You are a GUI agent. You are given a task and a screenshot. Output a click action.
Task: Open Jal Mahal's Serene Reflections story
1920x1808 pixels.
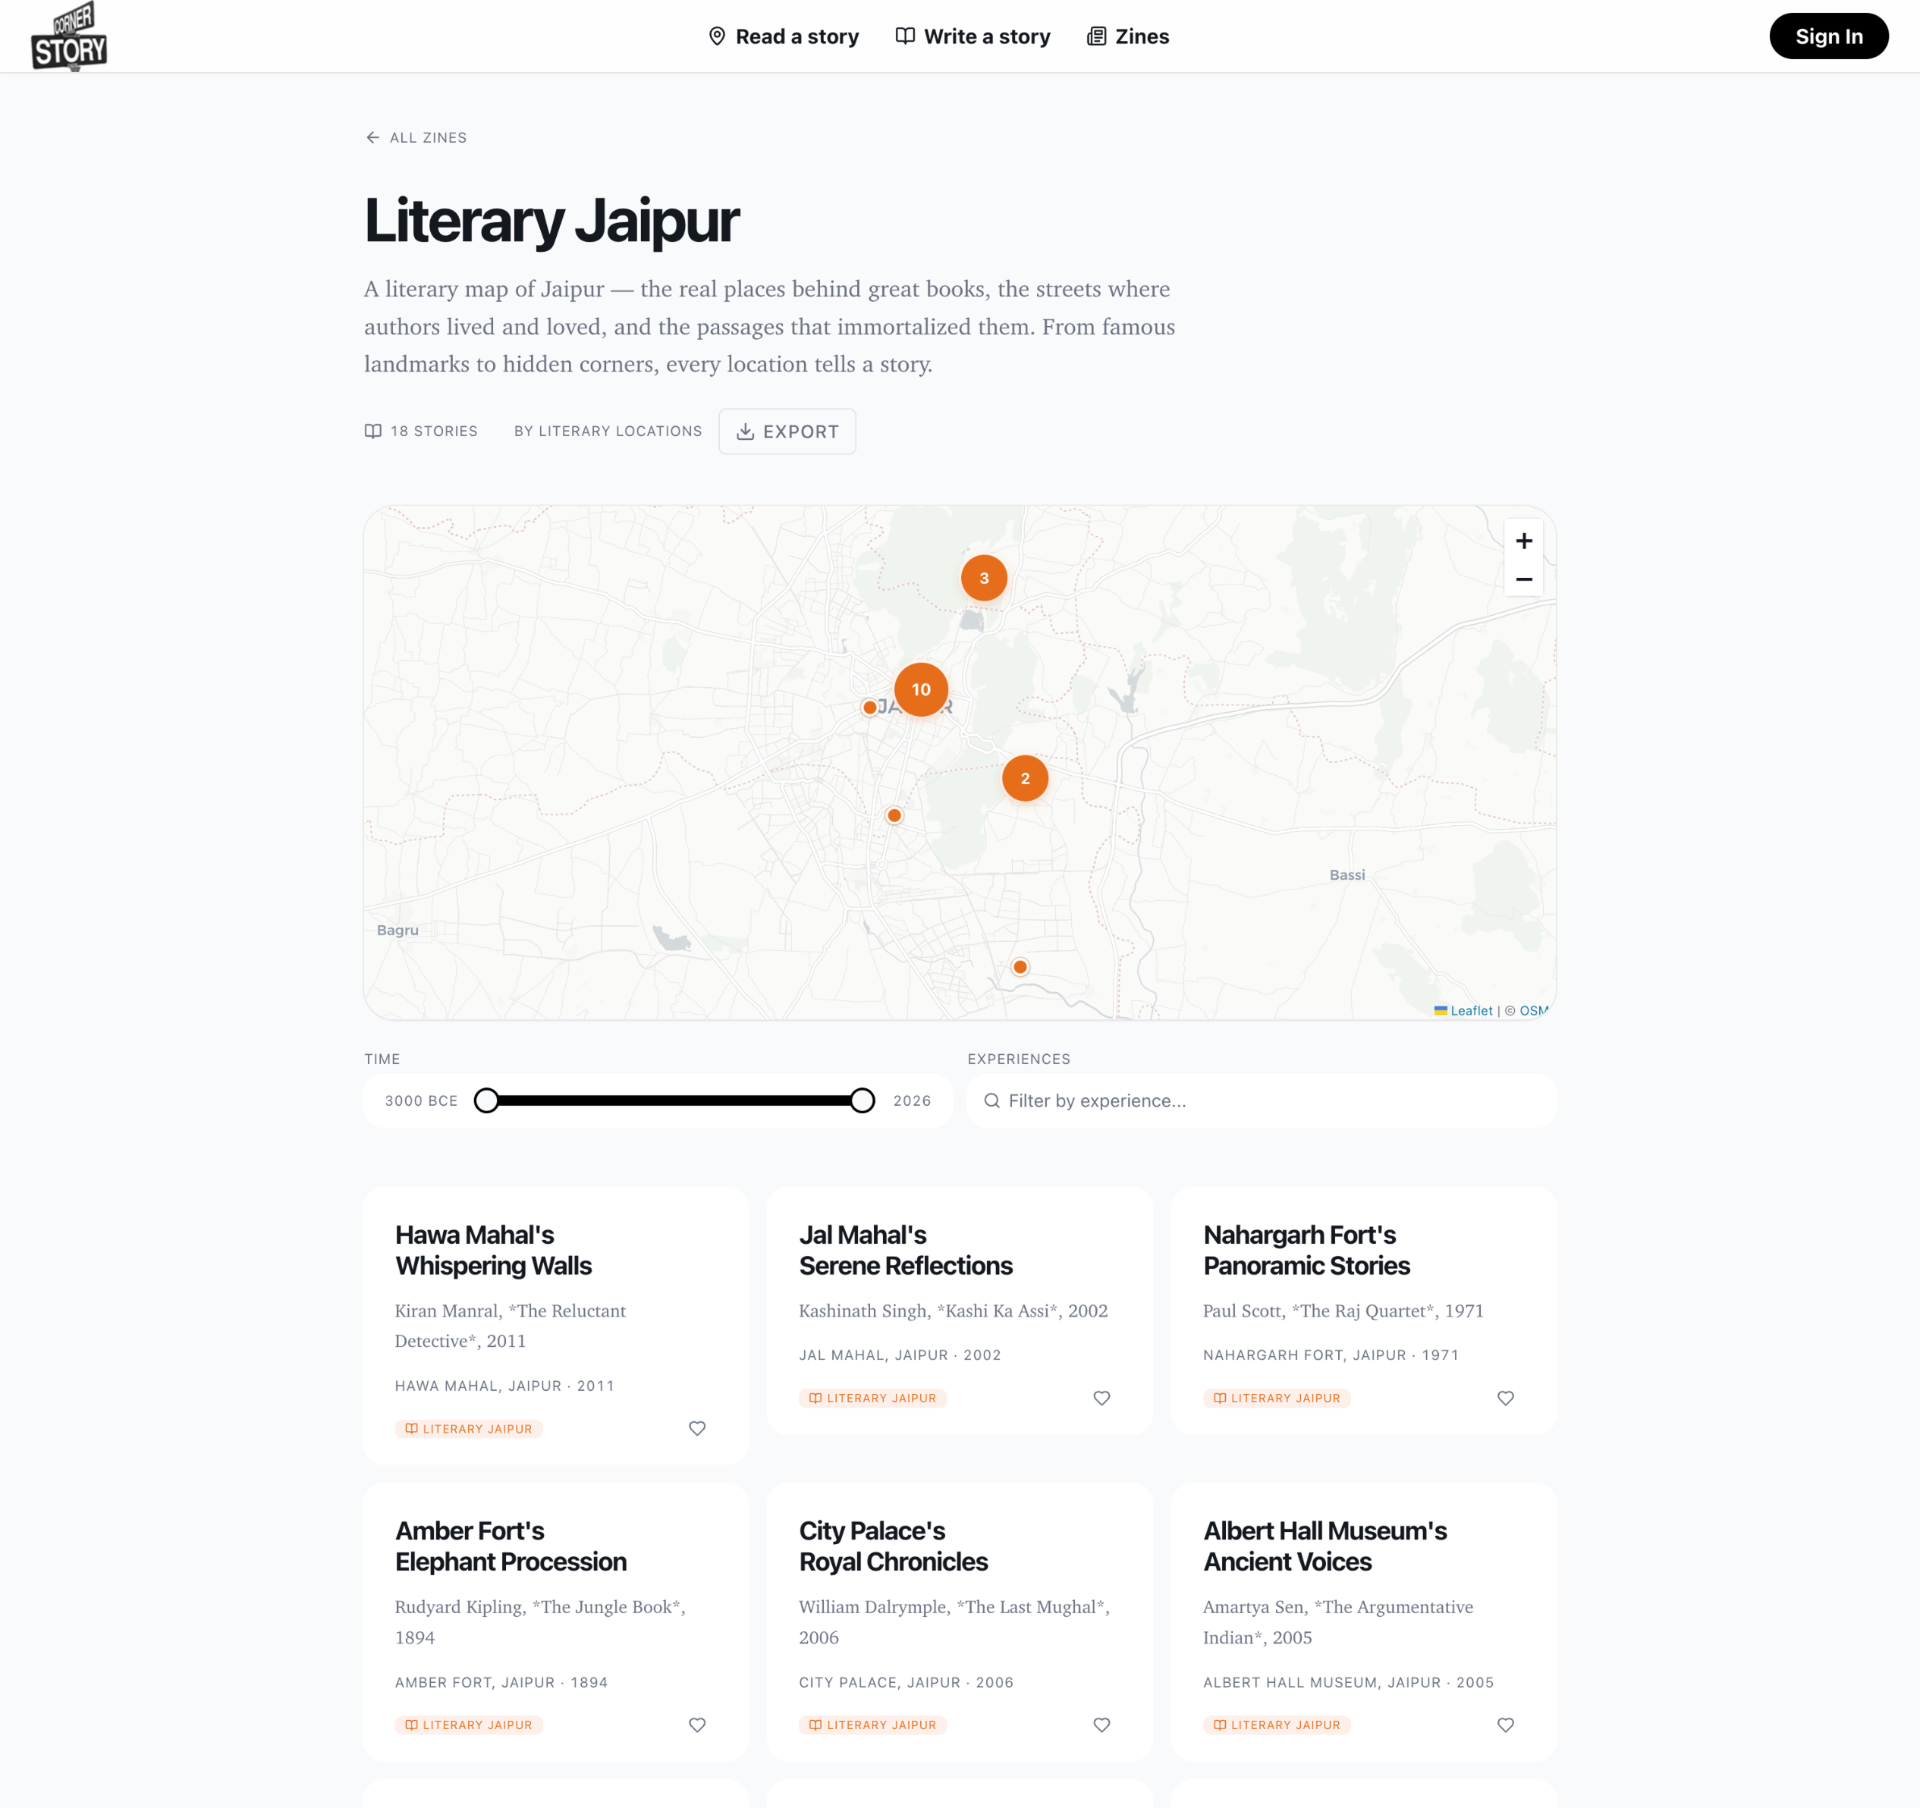pyautogui.click(x=905, y=1250)
